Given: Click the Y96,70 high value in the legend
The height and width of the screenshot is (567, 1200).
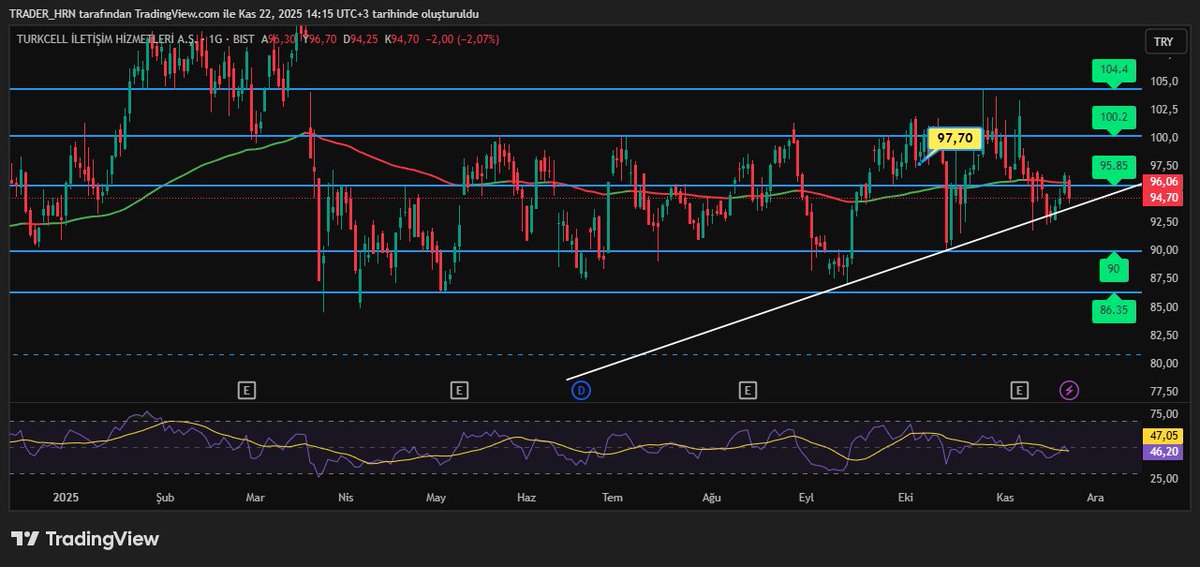Looking at the screenshot, I should 321,39.
